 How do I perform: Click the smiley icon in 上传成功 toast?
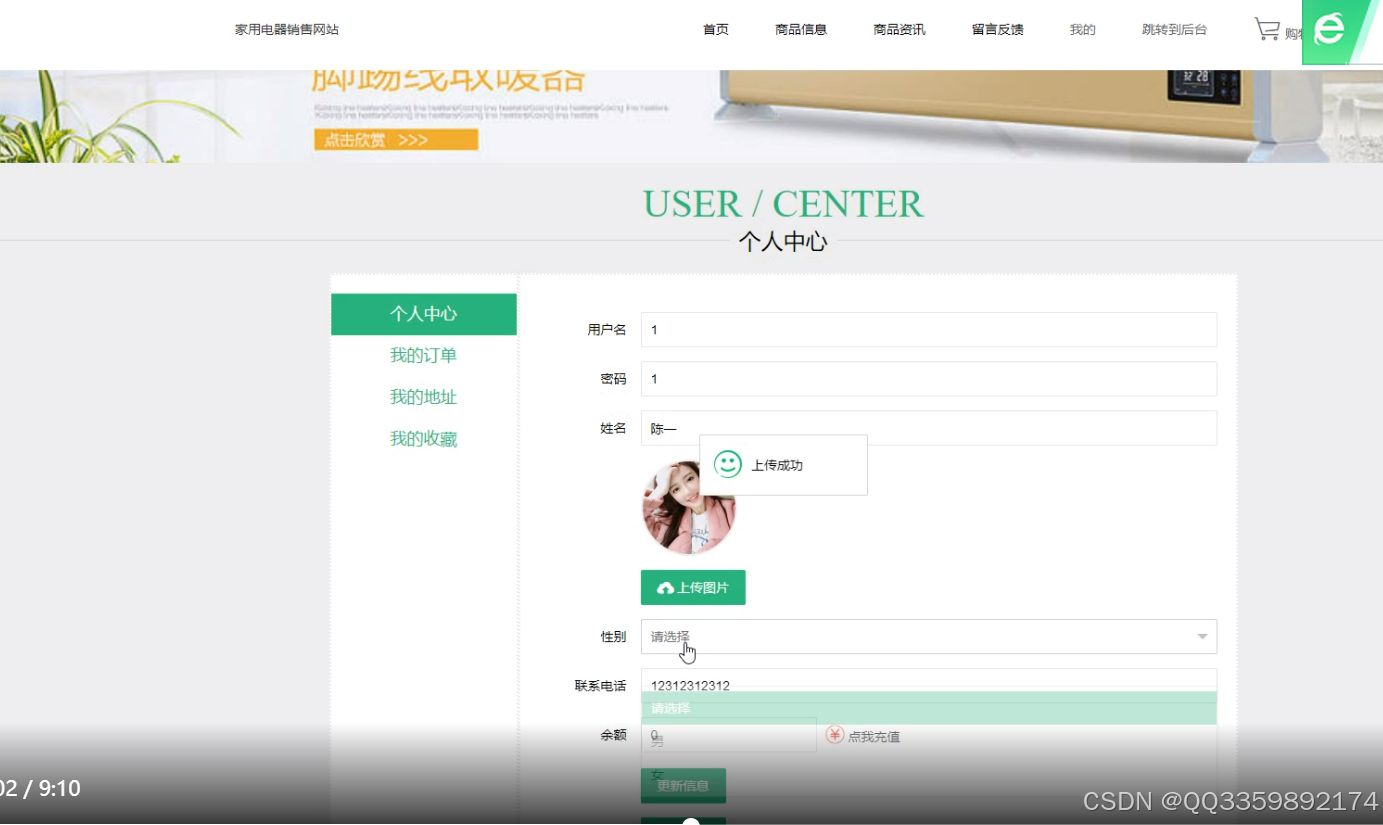727,464
